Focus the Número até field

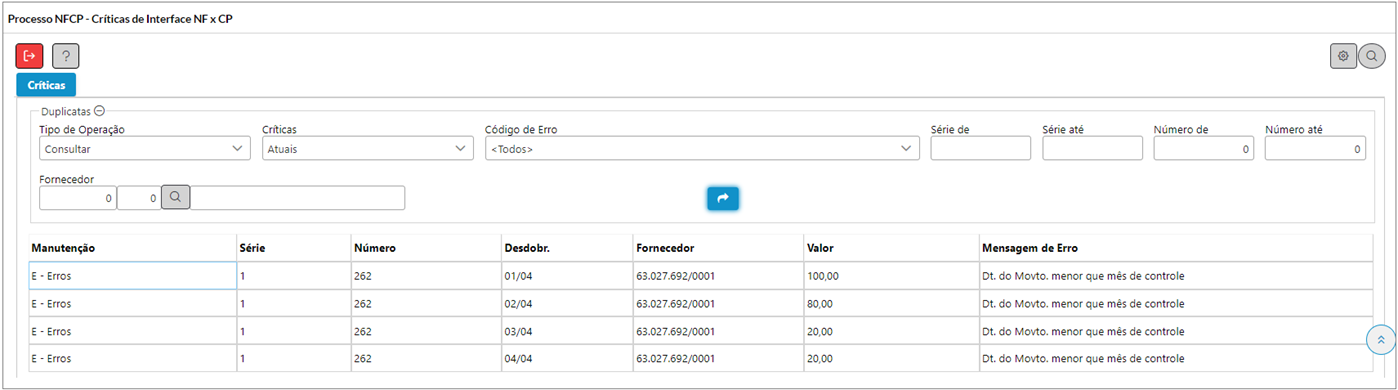click(1315, 148)
